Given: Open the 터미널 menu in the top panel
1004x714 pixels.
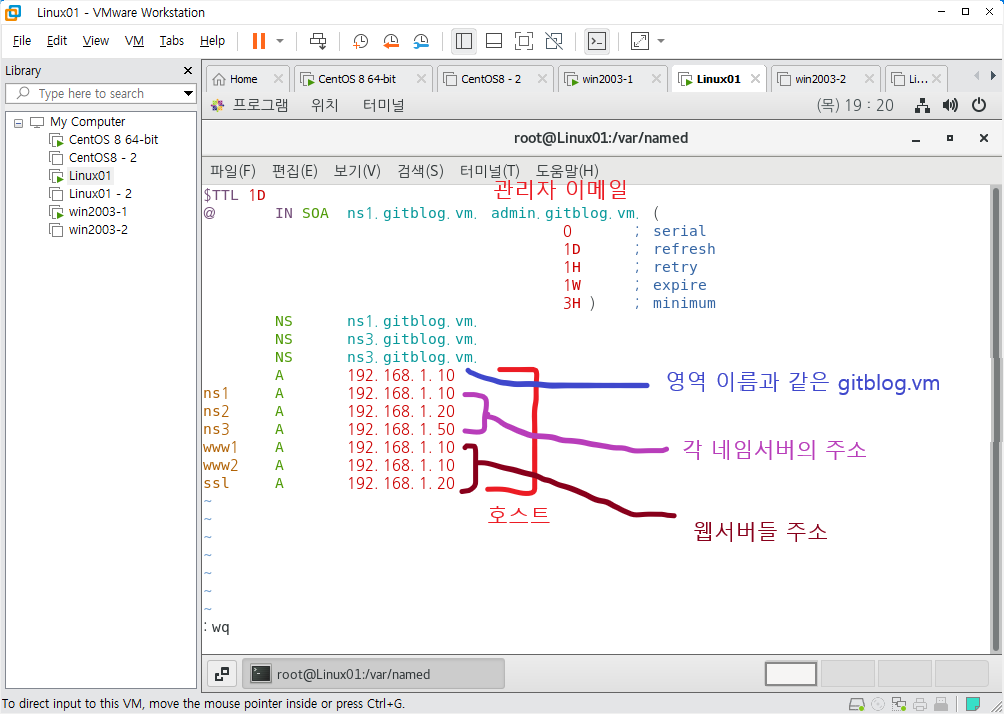Looking at the screenshot, I should coord(384,105).
